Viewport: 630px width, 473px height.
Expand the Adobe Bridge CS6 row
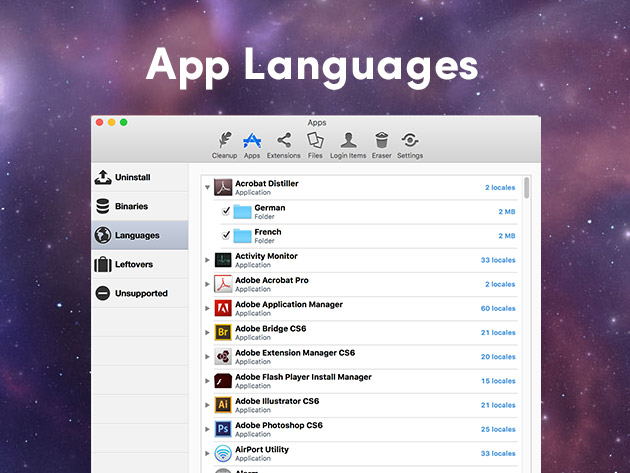tap(207, 332)
